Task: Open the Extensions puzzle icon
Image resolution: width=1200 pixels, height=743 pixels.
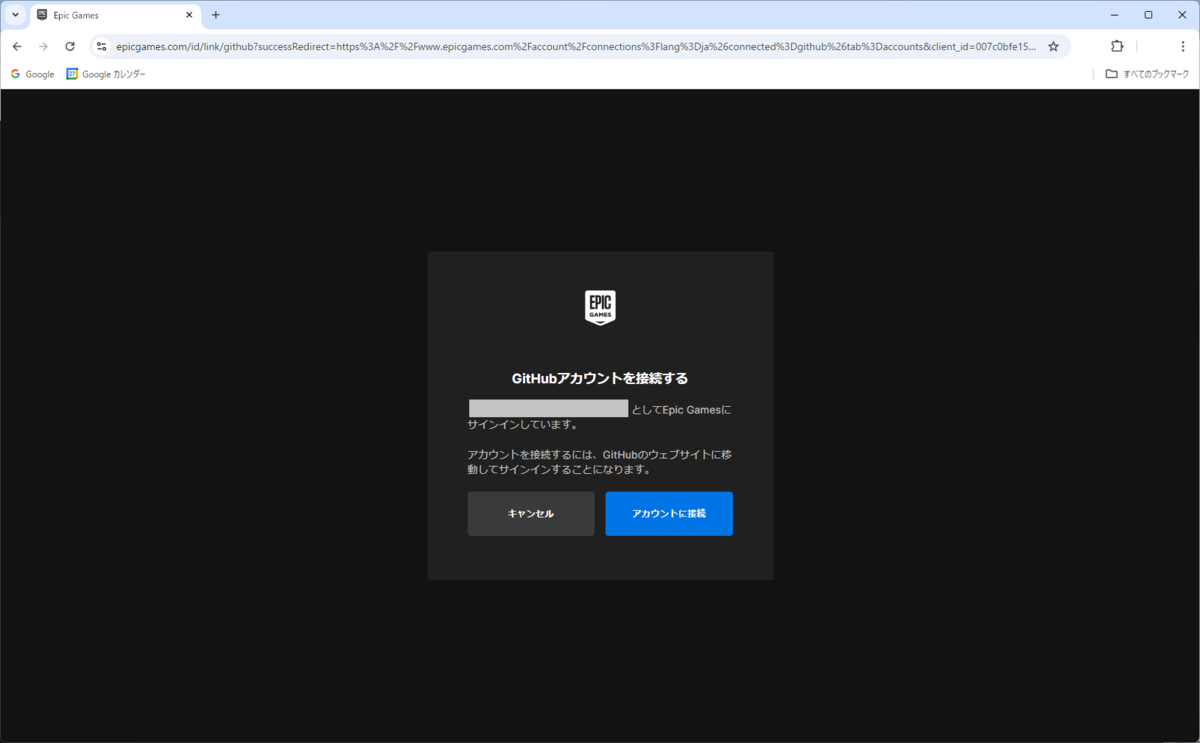Action: (1118, 46)
